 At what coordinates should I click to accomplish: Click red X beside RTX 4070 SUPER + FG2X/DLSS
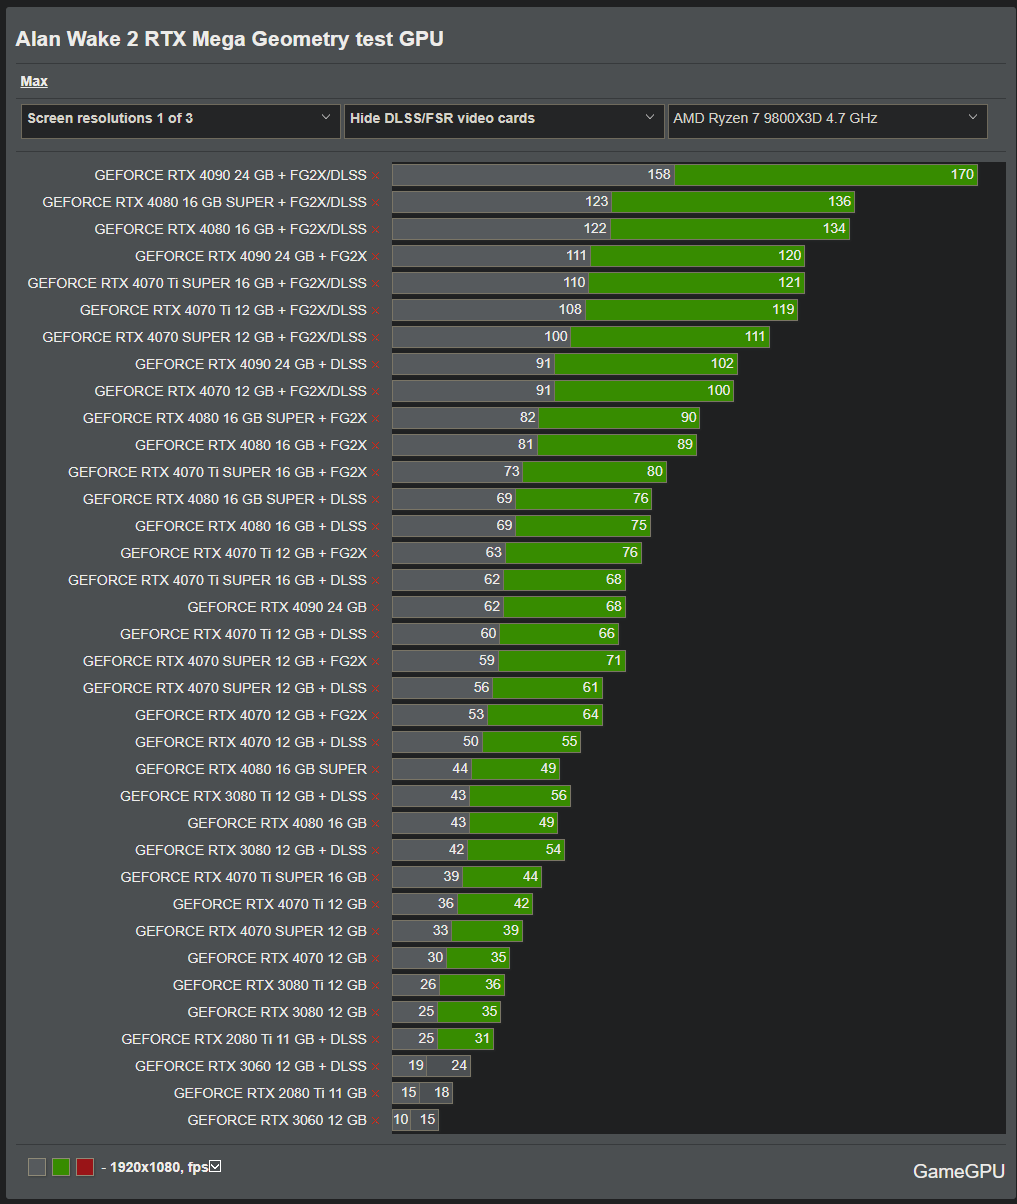coord(376,338)
